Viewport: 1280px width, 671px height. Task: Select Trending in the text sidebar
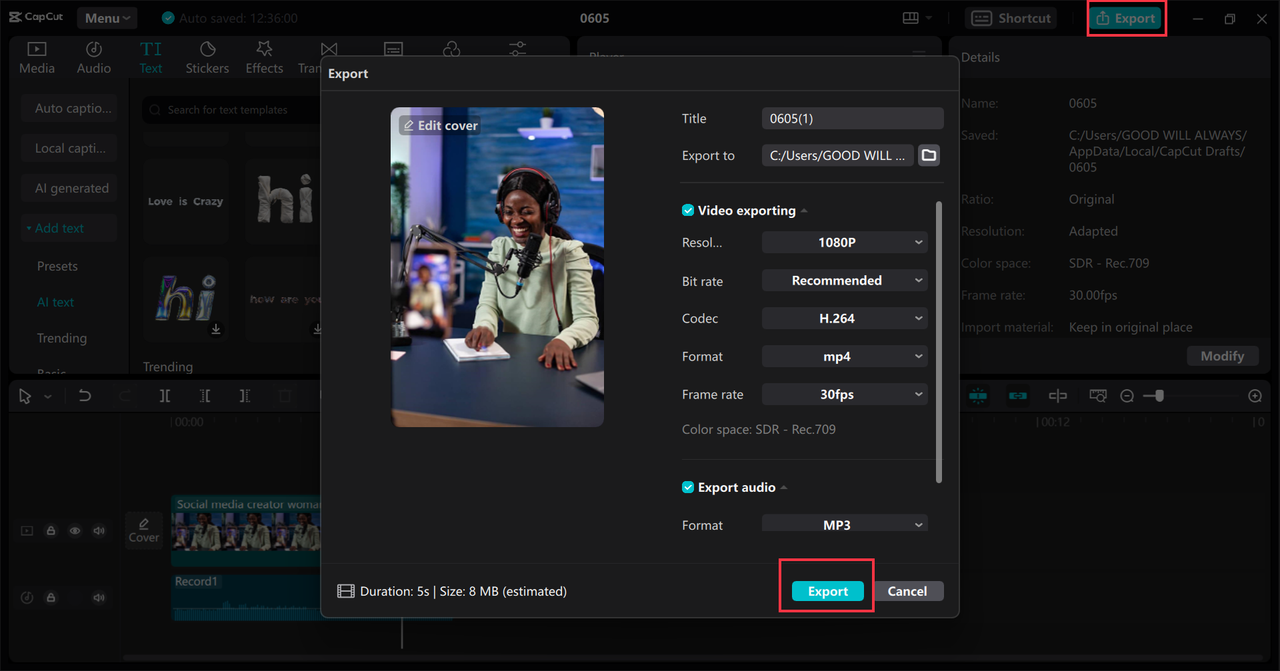coord(62,338)
